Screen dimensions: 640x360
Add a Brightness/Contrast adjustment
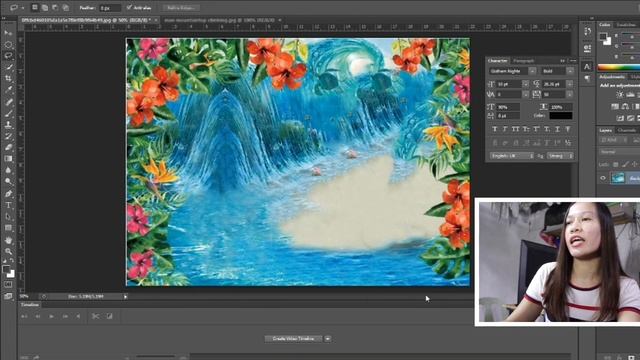pyautogui.click(x=620, y=95)
